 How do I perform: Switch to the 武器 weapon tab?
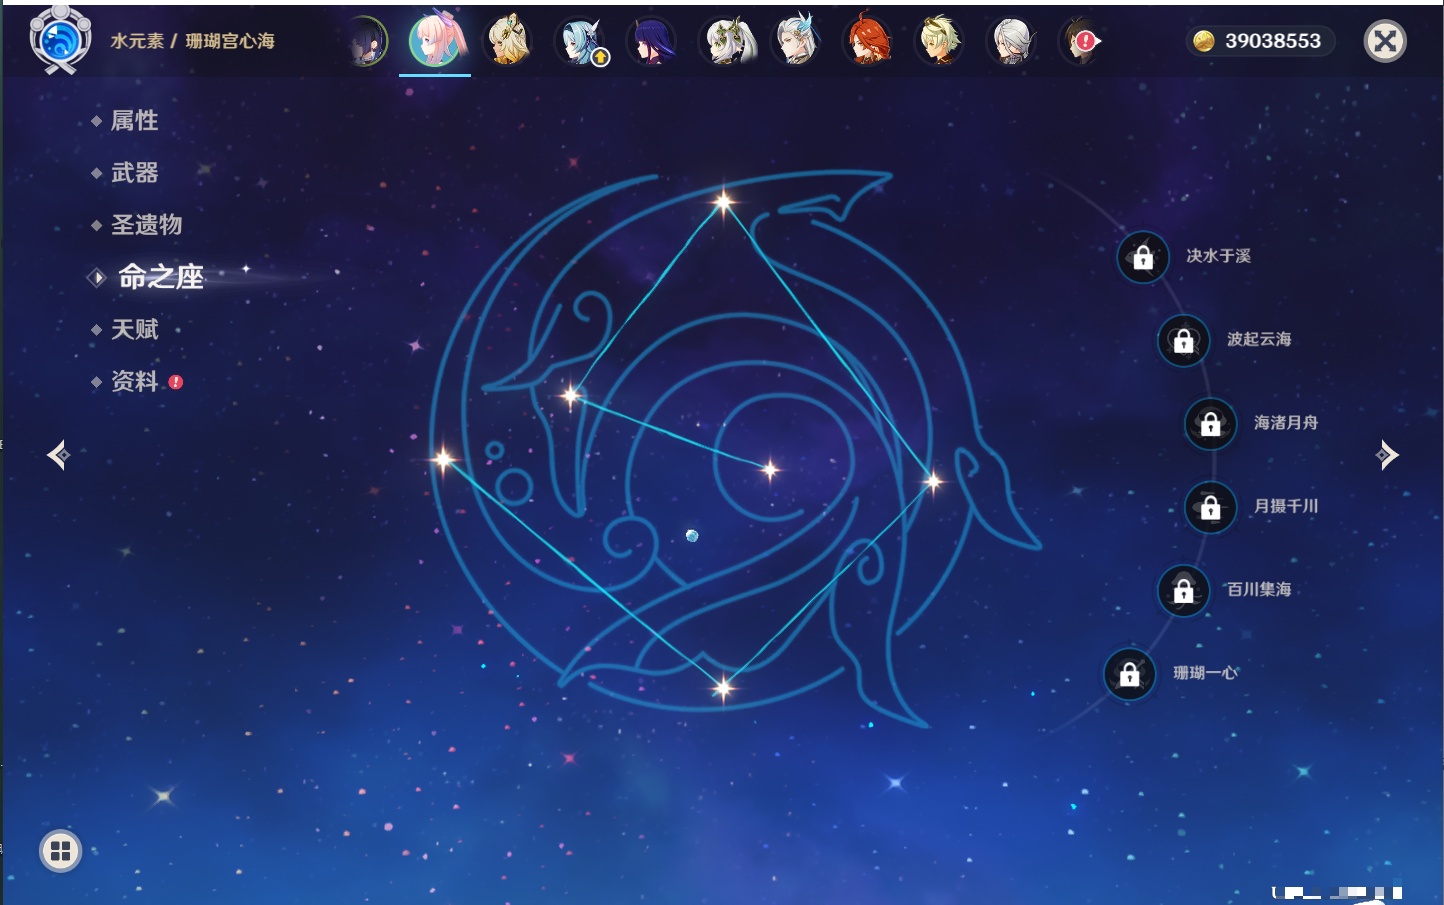pyautogui.click(x=134, y=173)
